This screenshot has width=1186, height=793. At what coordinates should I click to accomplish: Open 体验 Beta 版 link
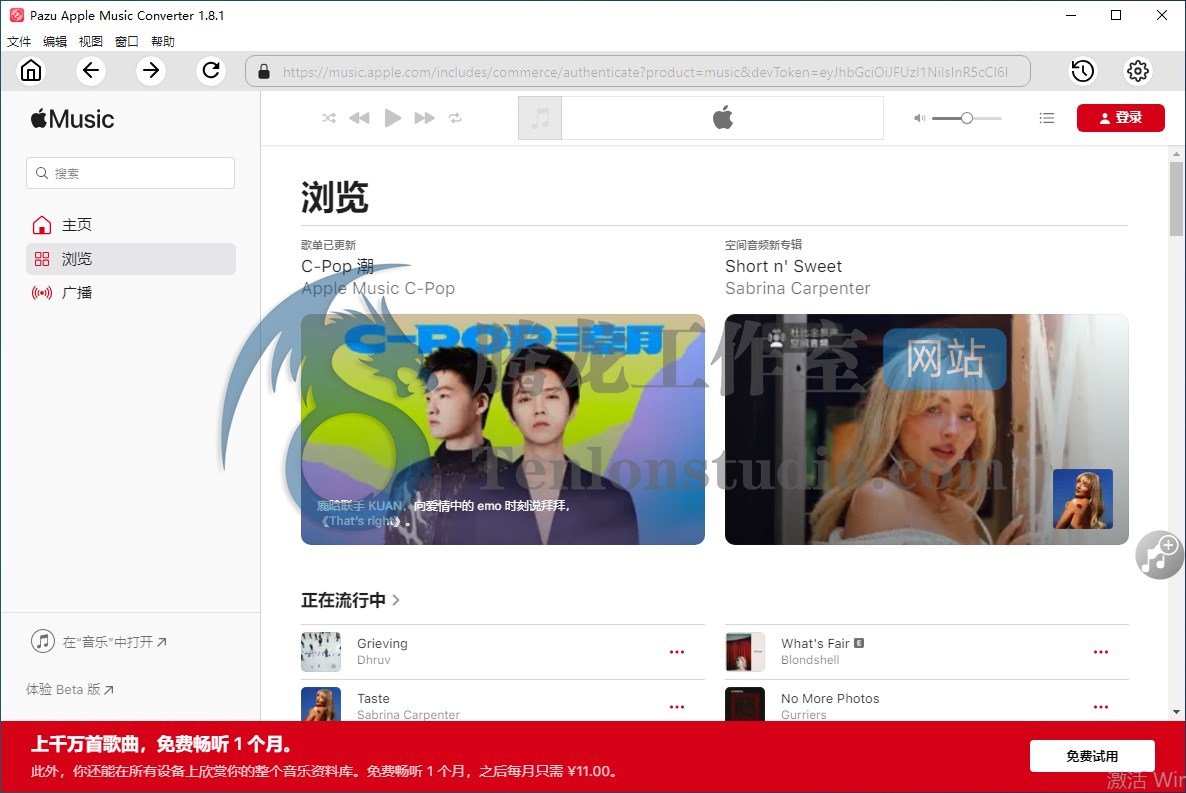70,689
